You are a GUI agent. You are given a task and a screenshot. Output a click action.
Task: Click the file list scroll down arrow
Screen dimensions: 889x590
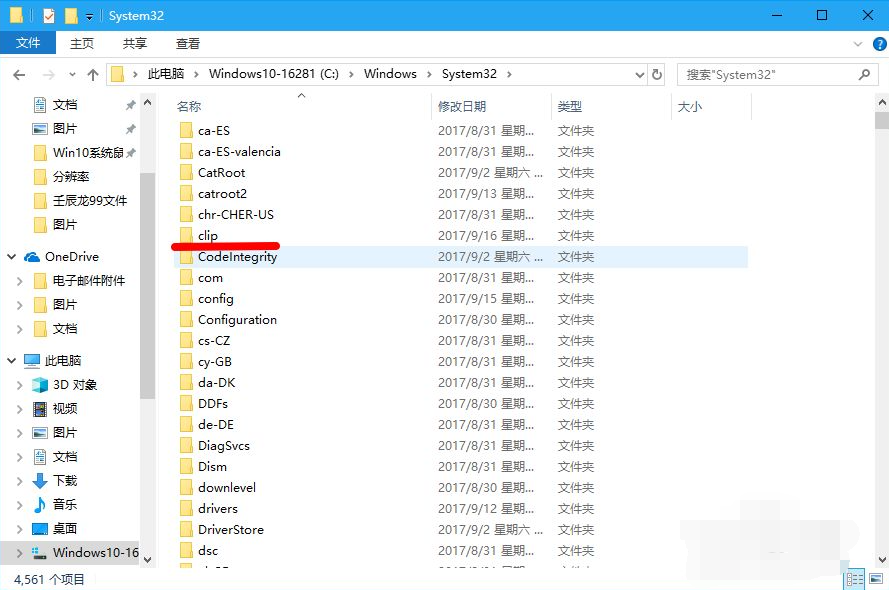click(x=882, y=559)
